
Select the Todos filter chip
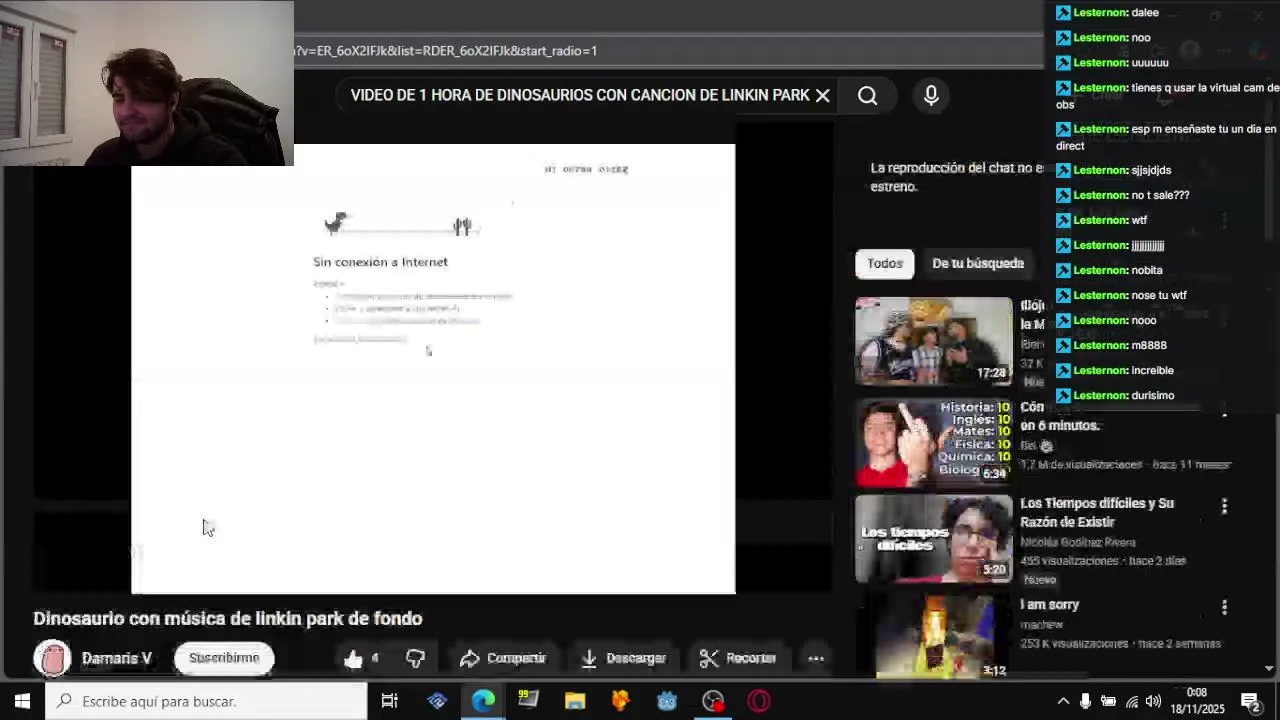click(884, 263)
